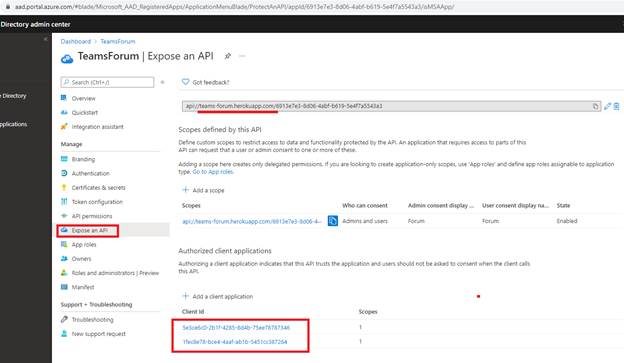
Task: Open the Authentication menu item
Action: click(90, 174)
